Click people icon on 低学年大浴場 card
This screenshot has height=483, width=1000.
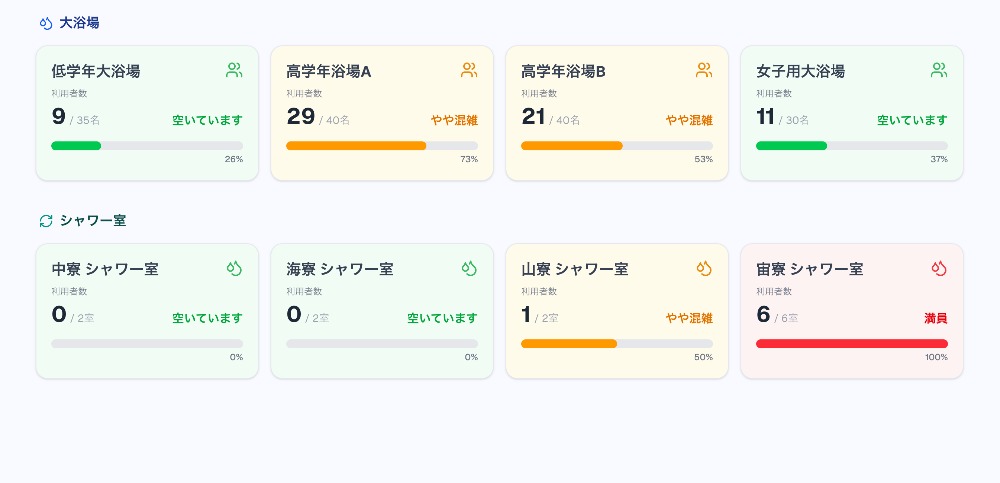(235, 70)
